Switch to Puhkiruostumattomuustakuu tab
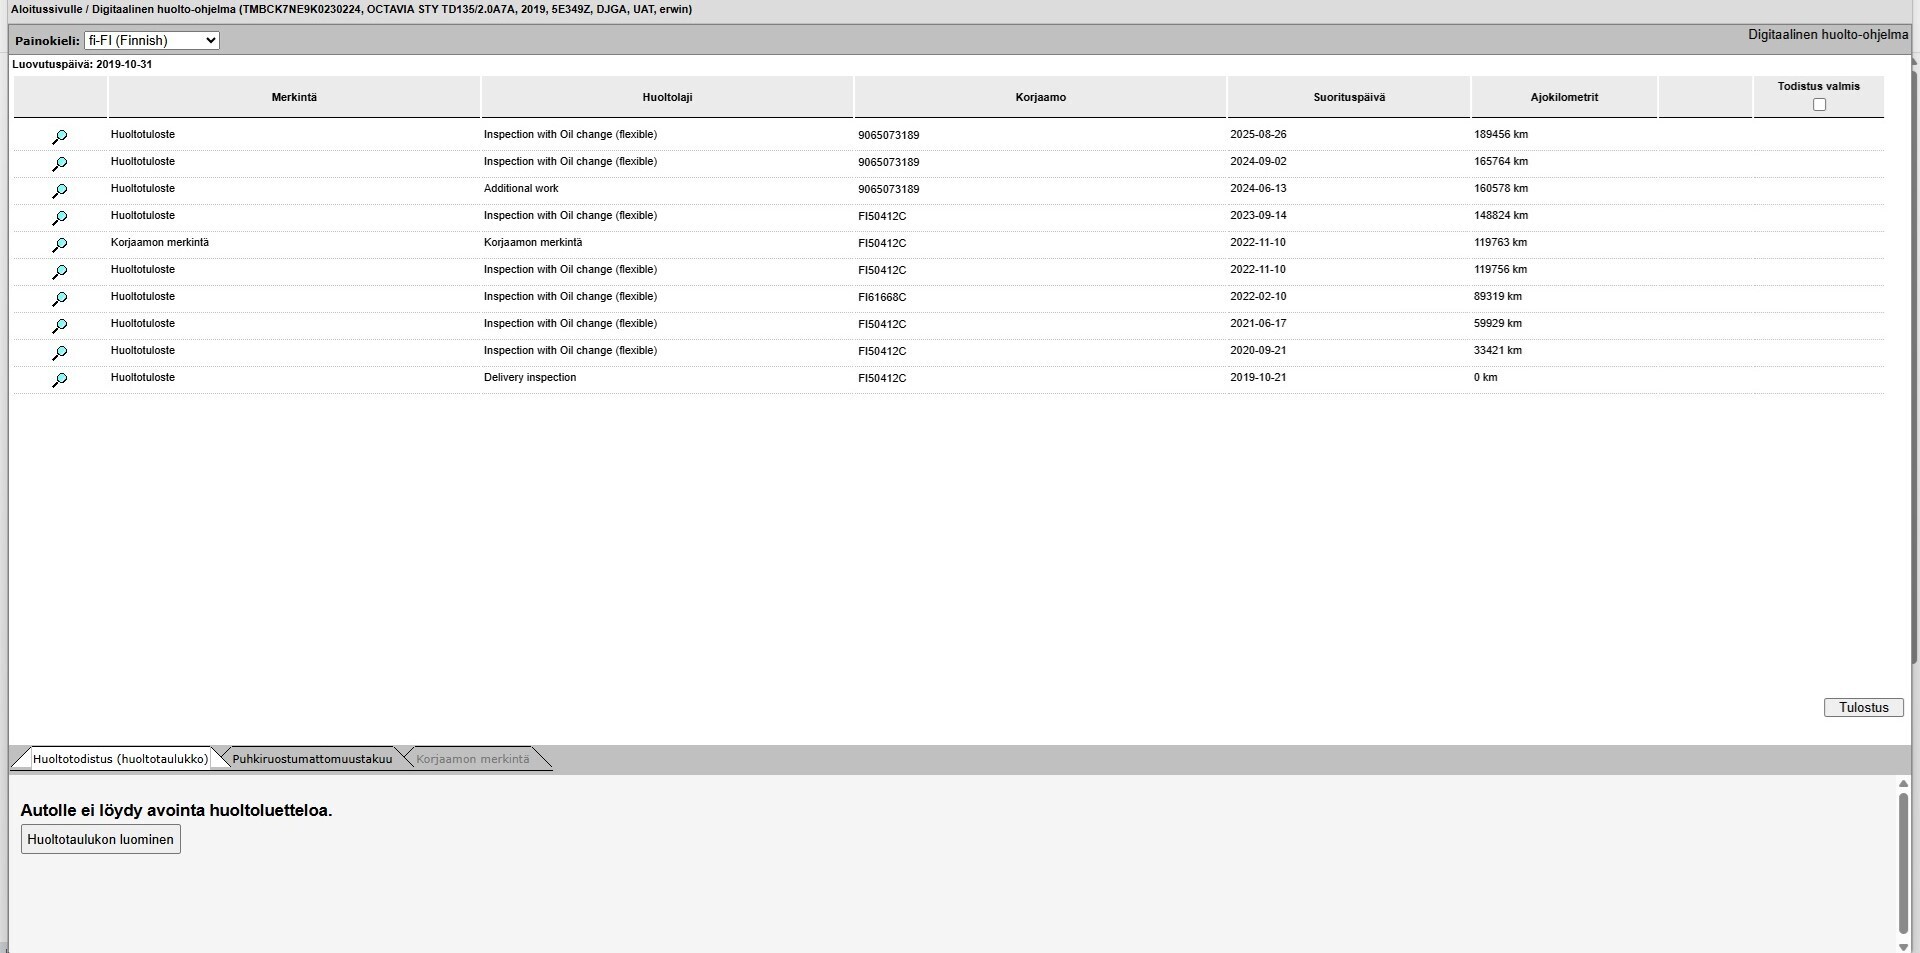The width and height of the screenshot is (1920, 953). click(312, 759)
